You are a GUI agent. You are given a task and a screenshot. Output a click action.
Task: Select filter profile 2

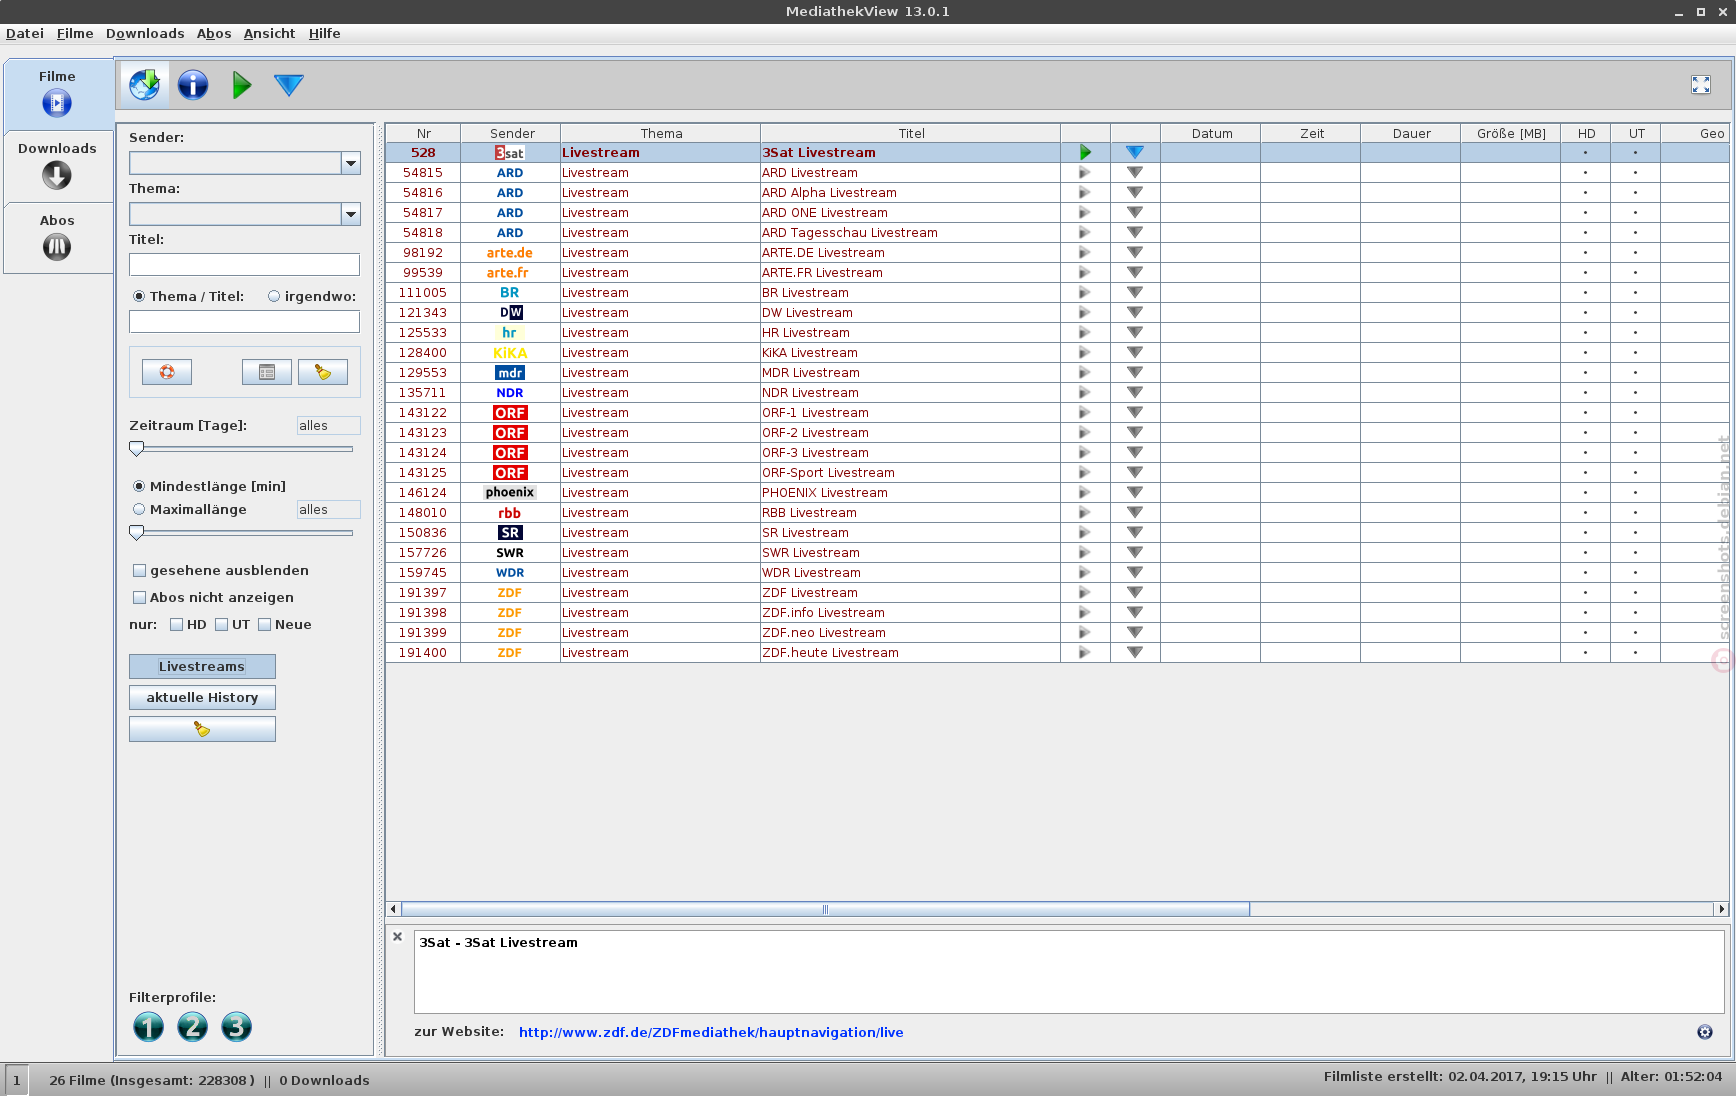coord(192,1026)
